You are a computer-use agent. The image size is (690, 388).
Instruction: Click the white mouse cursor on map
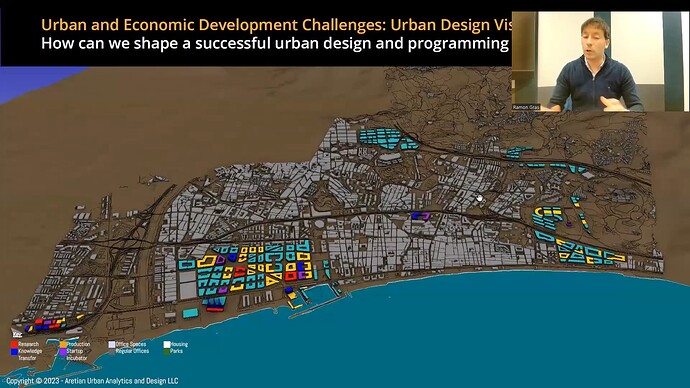click(480, 198)
